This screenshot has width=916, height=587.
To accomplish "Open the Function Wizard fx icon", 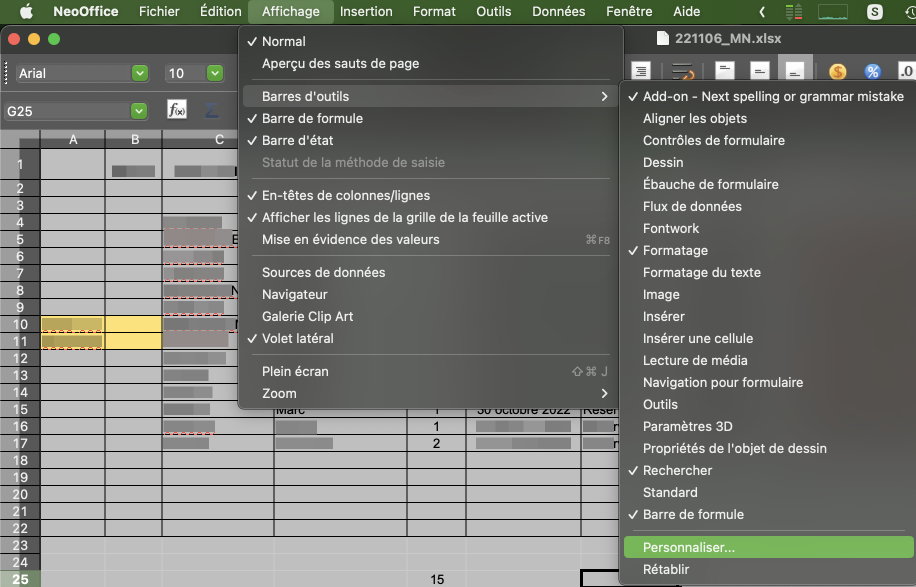I will (x=177, y=110).
